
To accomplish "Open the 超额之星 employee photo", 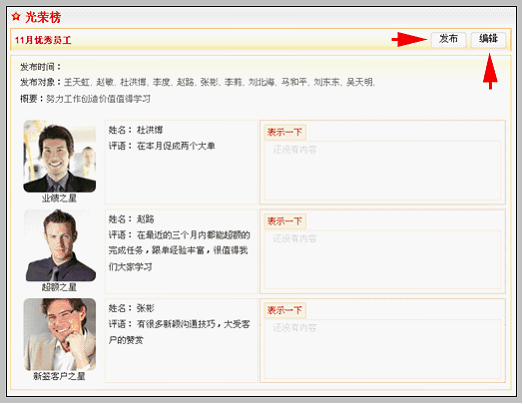I will pyautogui.click(x=60, y=245).
